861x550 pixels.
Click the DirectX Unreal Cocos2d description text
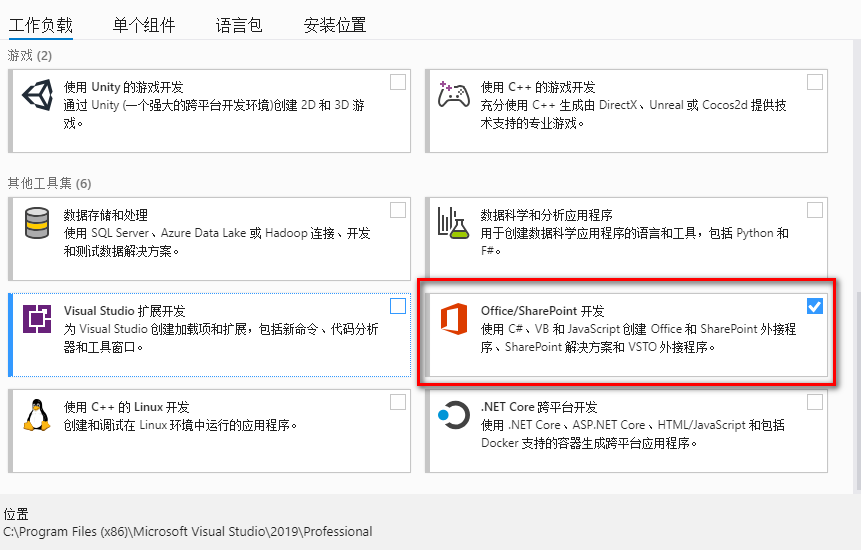tap(634, 114)
